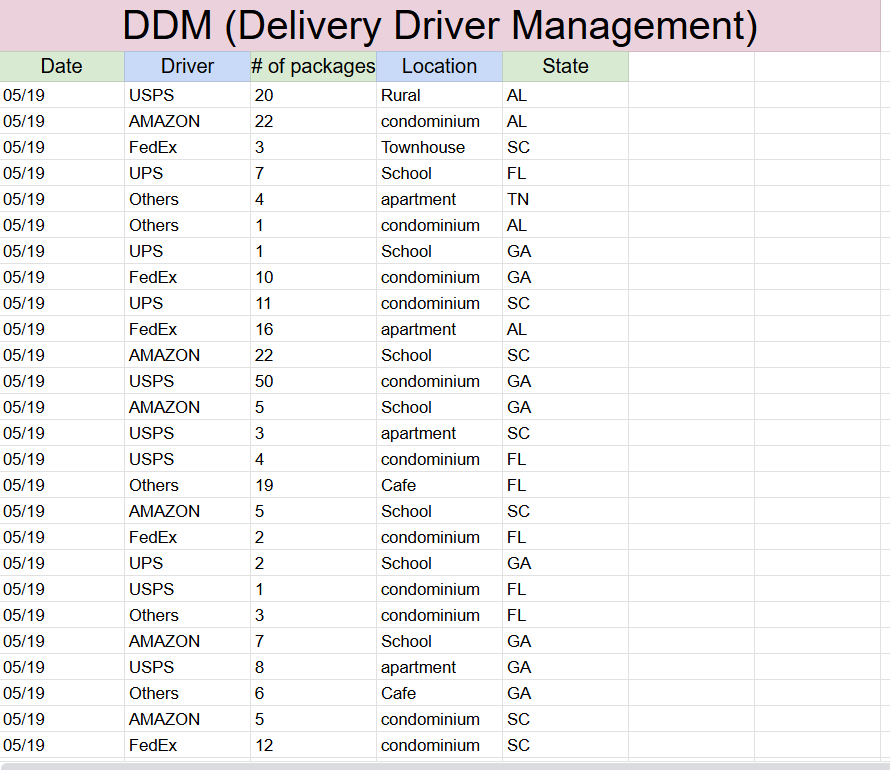This screenshot has height=770, width=890.
Task: Click 'condominium' in USPS 50-package row
Action: click(x=439, y=381)
